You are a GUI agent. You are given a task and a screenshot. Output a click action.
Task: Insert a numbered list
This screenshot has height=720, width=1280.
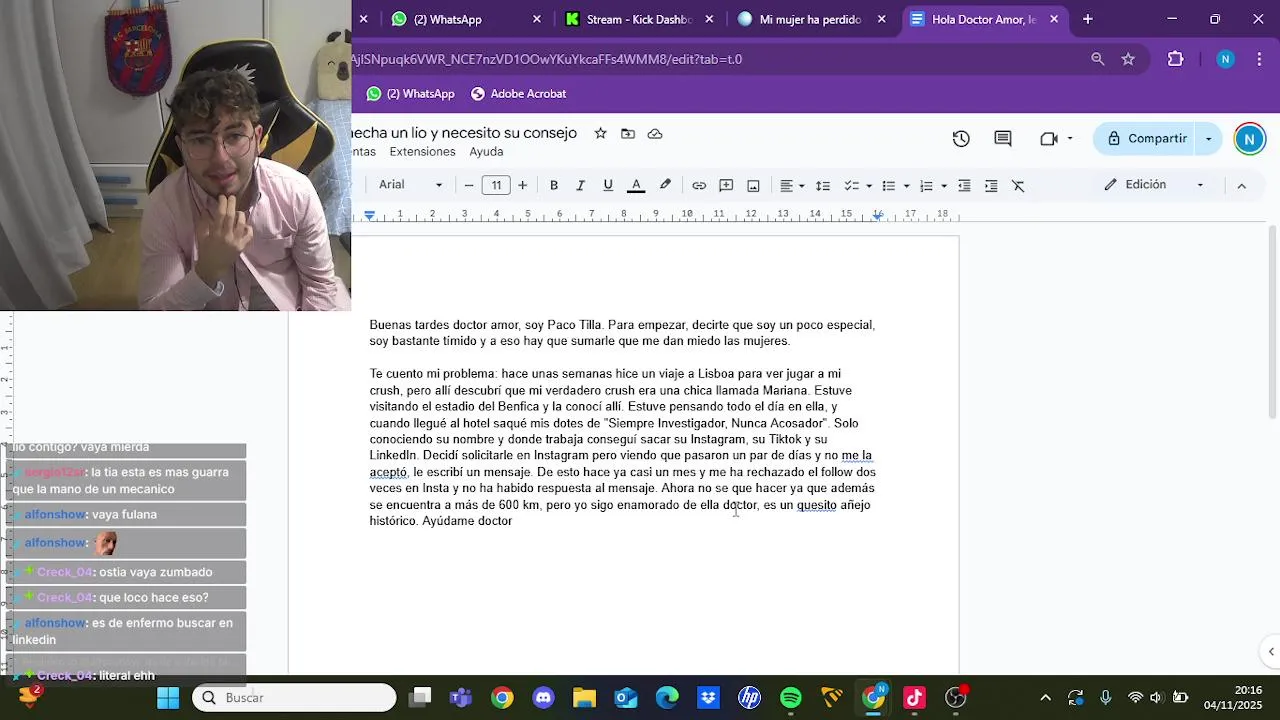point(926,185)
